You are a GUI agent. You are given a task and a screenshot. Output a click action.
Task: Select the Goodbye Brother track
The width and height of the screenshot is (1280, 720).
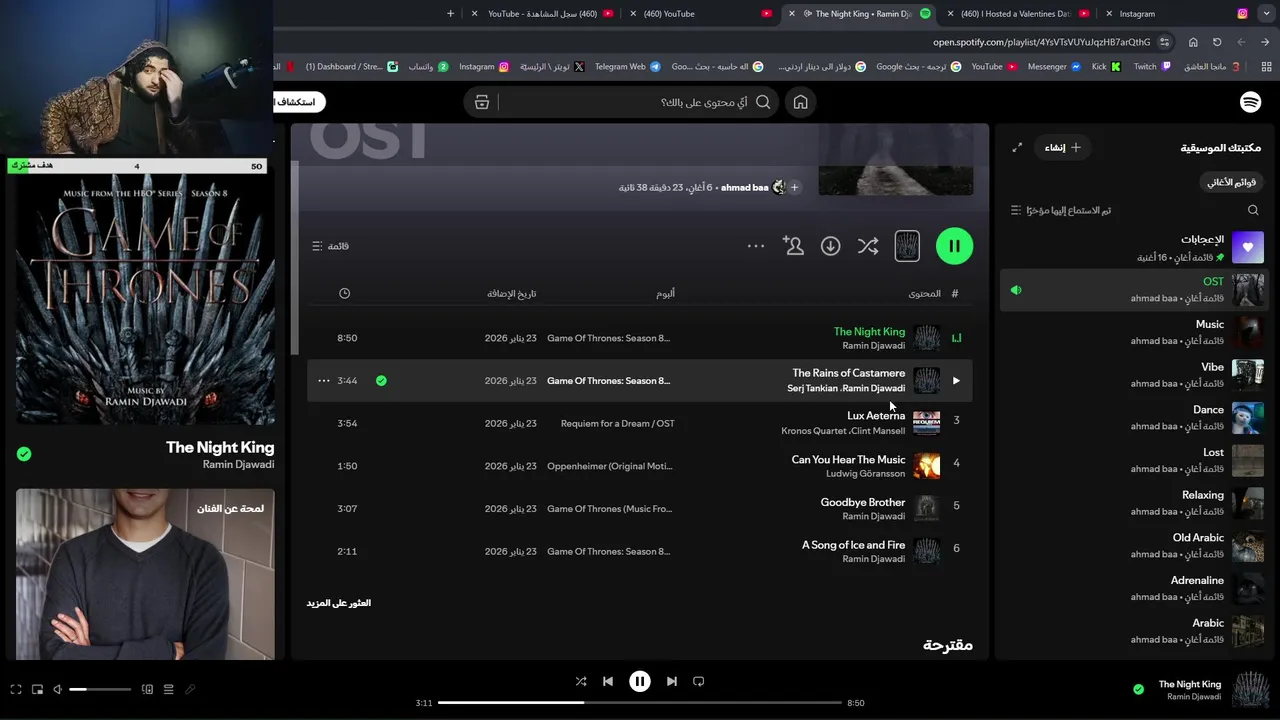(639, 508)
